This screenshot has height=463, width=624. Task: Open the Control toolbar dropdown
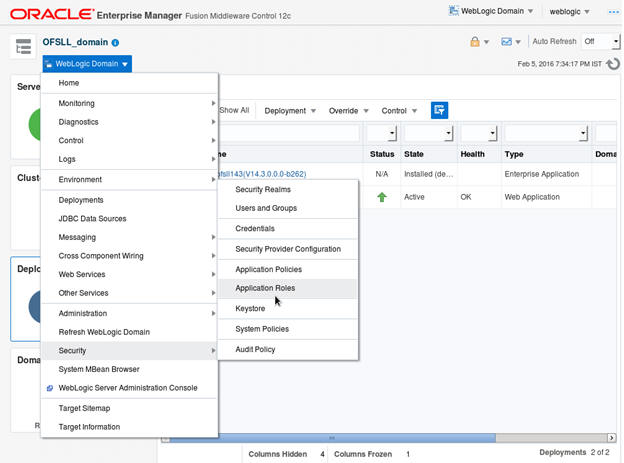[x=399, y=111]
